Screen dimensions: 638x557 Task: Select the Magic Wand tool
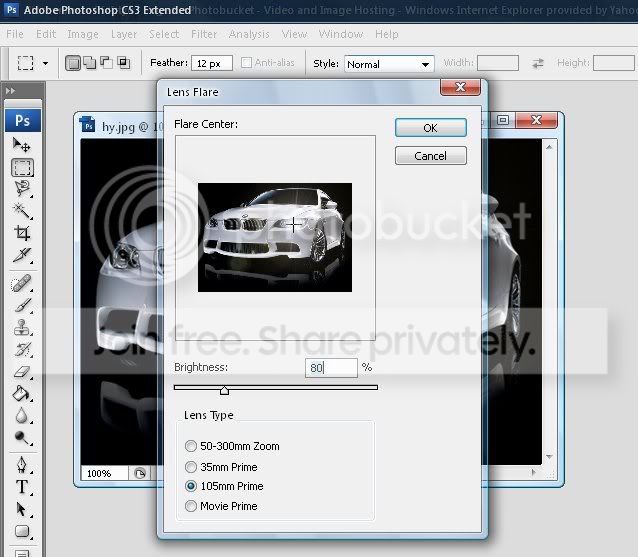pos(22,211)
